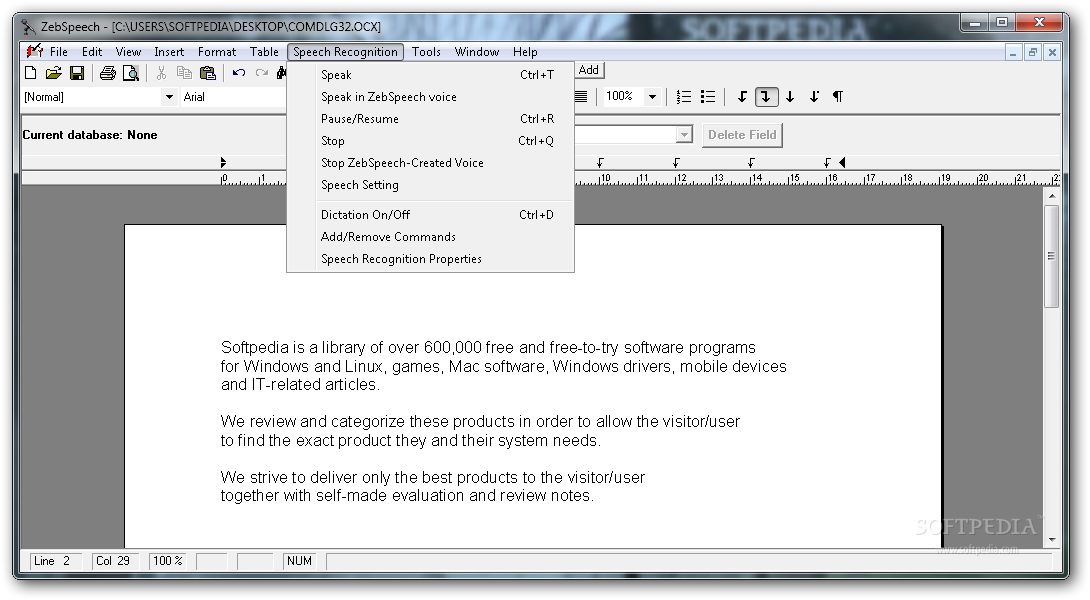This screenshot has height=600, width=1090.
Task: Click the ruler tab marker near 12
Action: (x=676, y=163)
